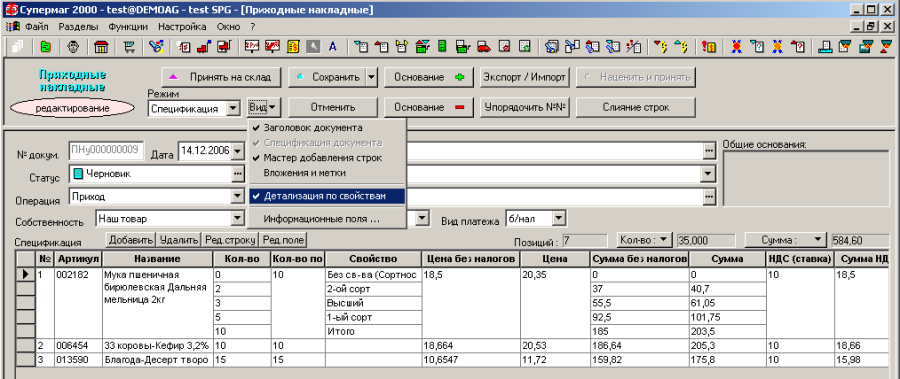This screenshot has width=900, height=379.
Task: Click the red down-arrow dollar icon
Action: coord(661,47)
